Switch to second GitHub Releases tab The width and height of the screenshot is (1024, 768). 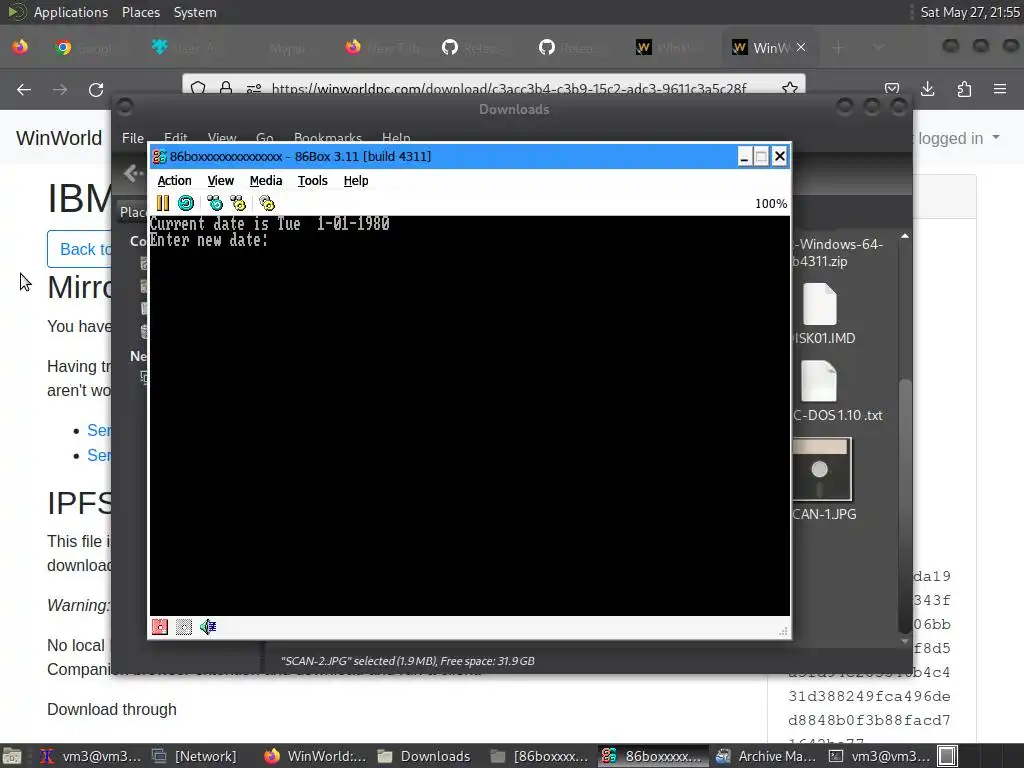click(x=570, y=48)
